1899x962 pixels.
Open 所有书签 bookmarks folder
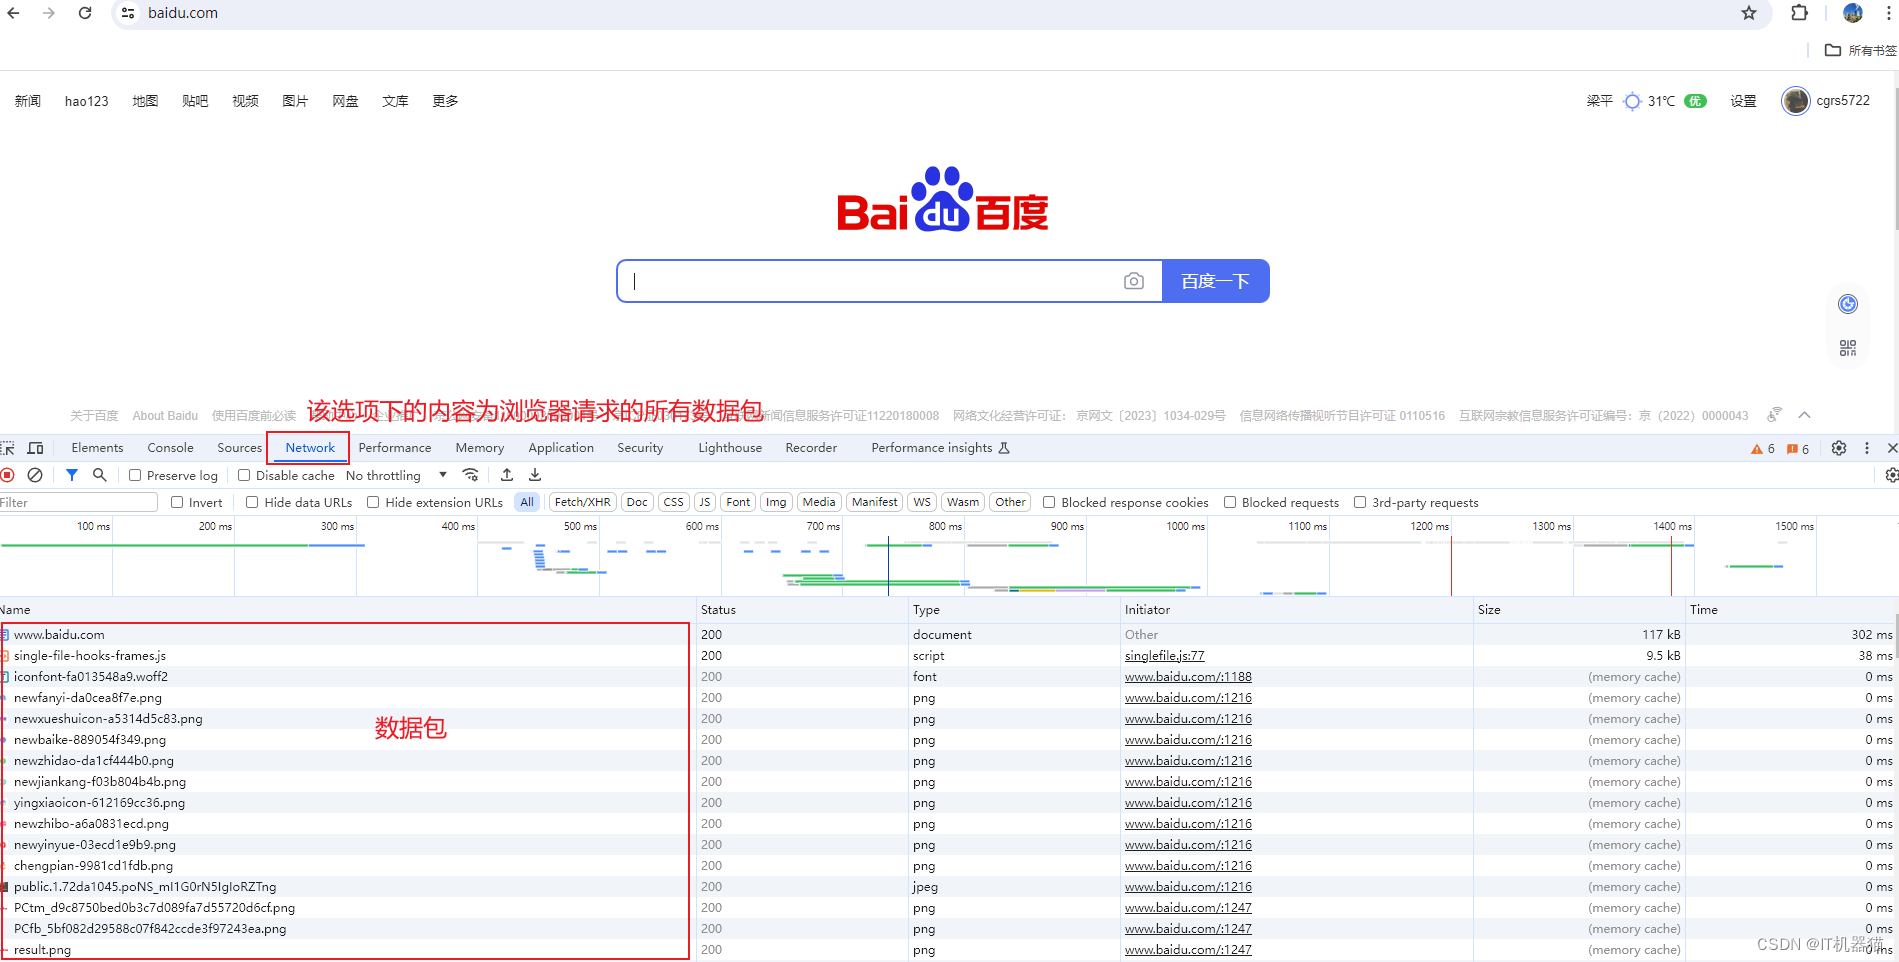[1861, 51]
